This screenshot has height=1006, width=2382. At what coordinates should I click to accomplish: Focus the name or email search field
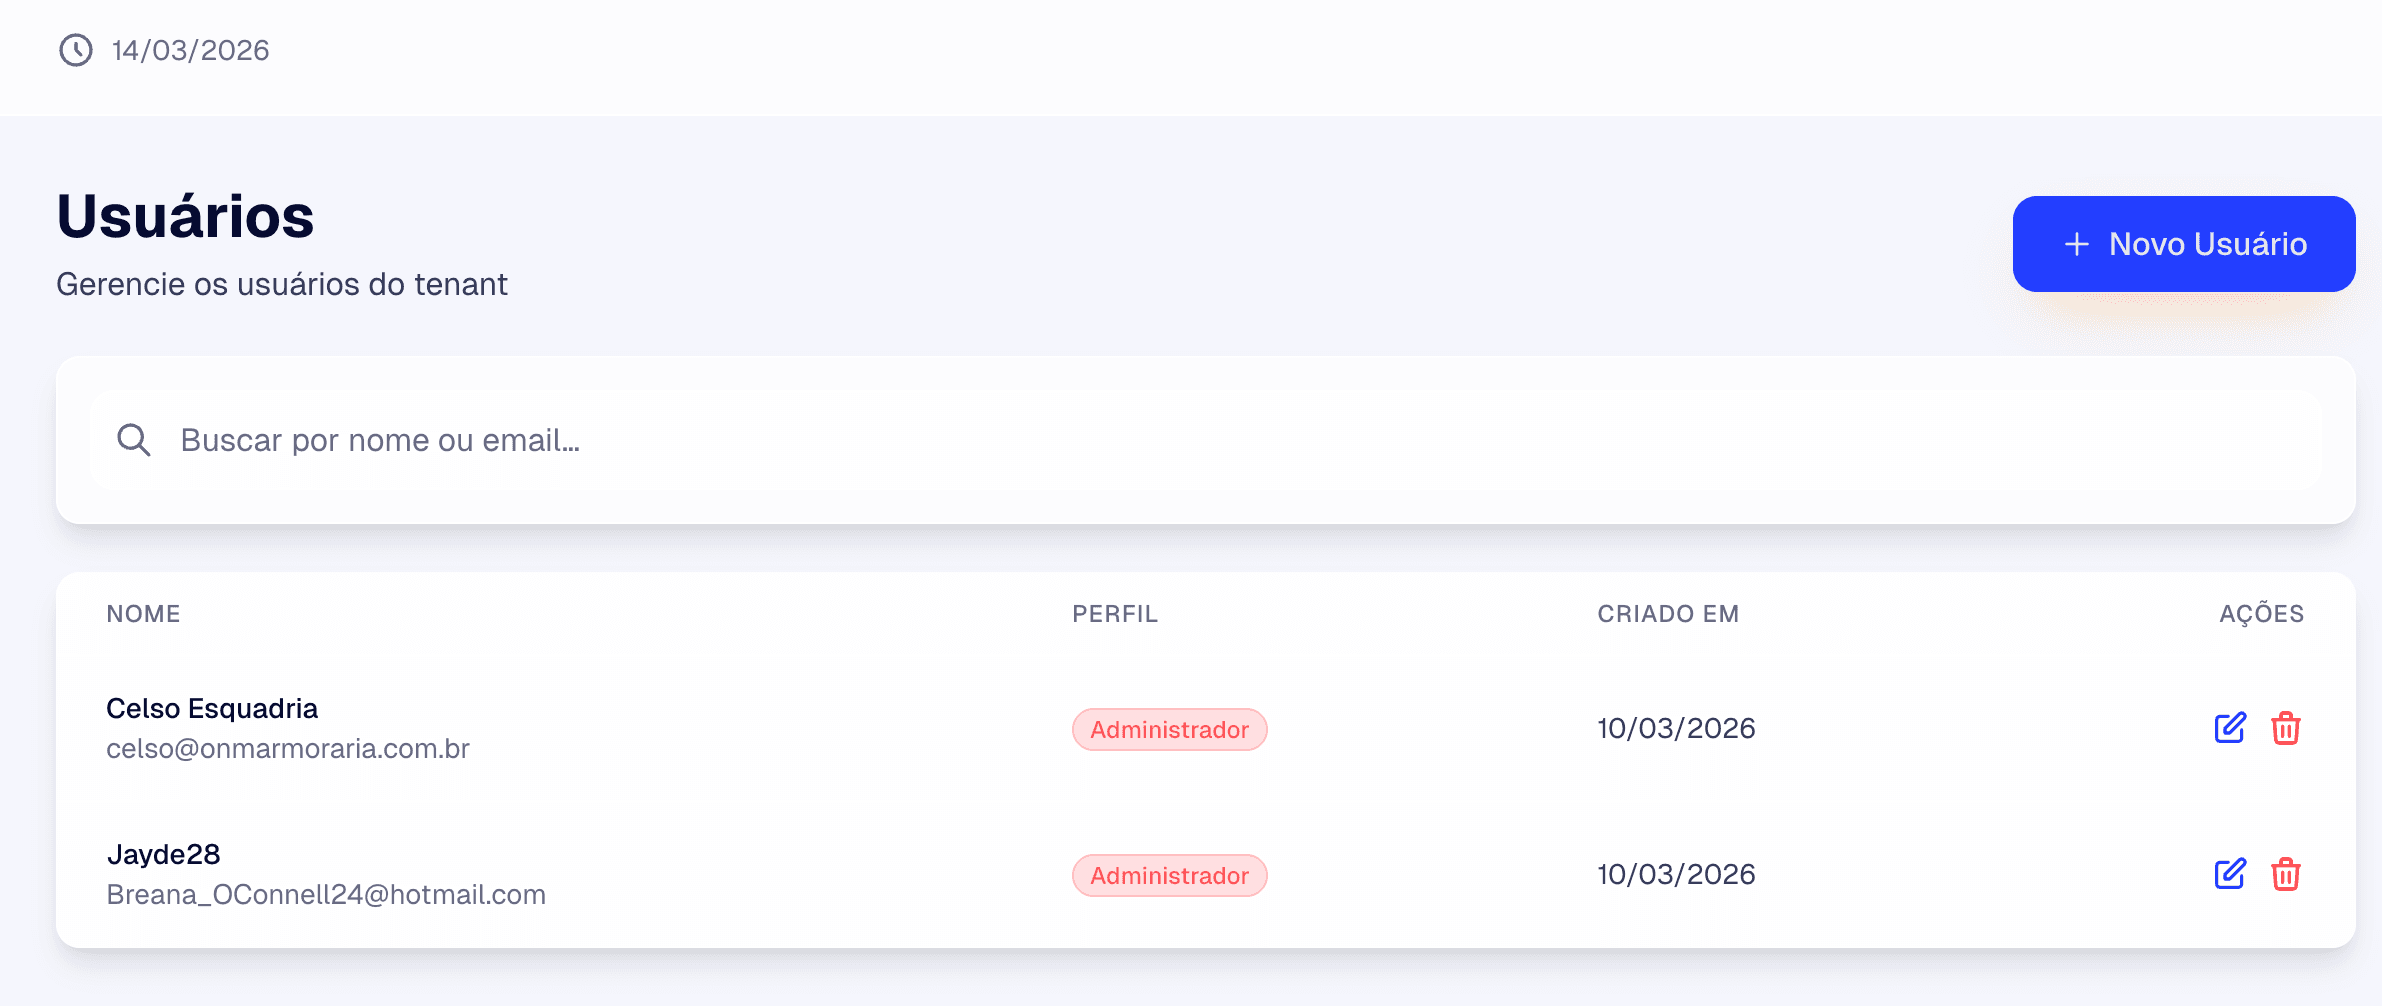(1200, 440)
